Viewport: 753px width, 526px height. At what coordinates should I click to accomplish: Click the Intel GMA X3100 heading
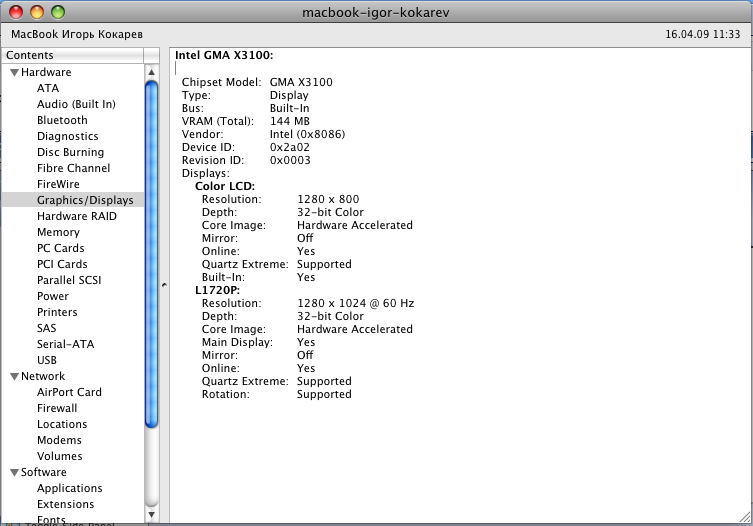[224, 55]
